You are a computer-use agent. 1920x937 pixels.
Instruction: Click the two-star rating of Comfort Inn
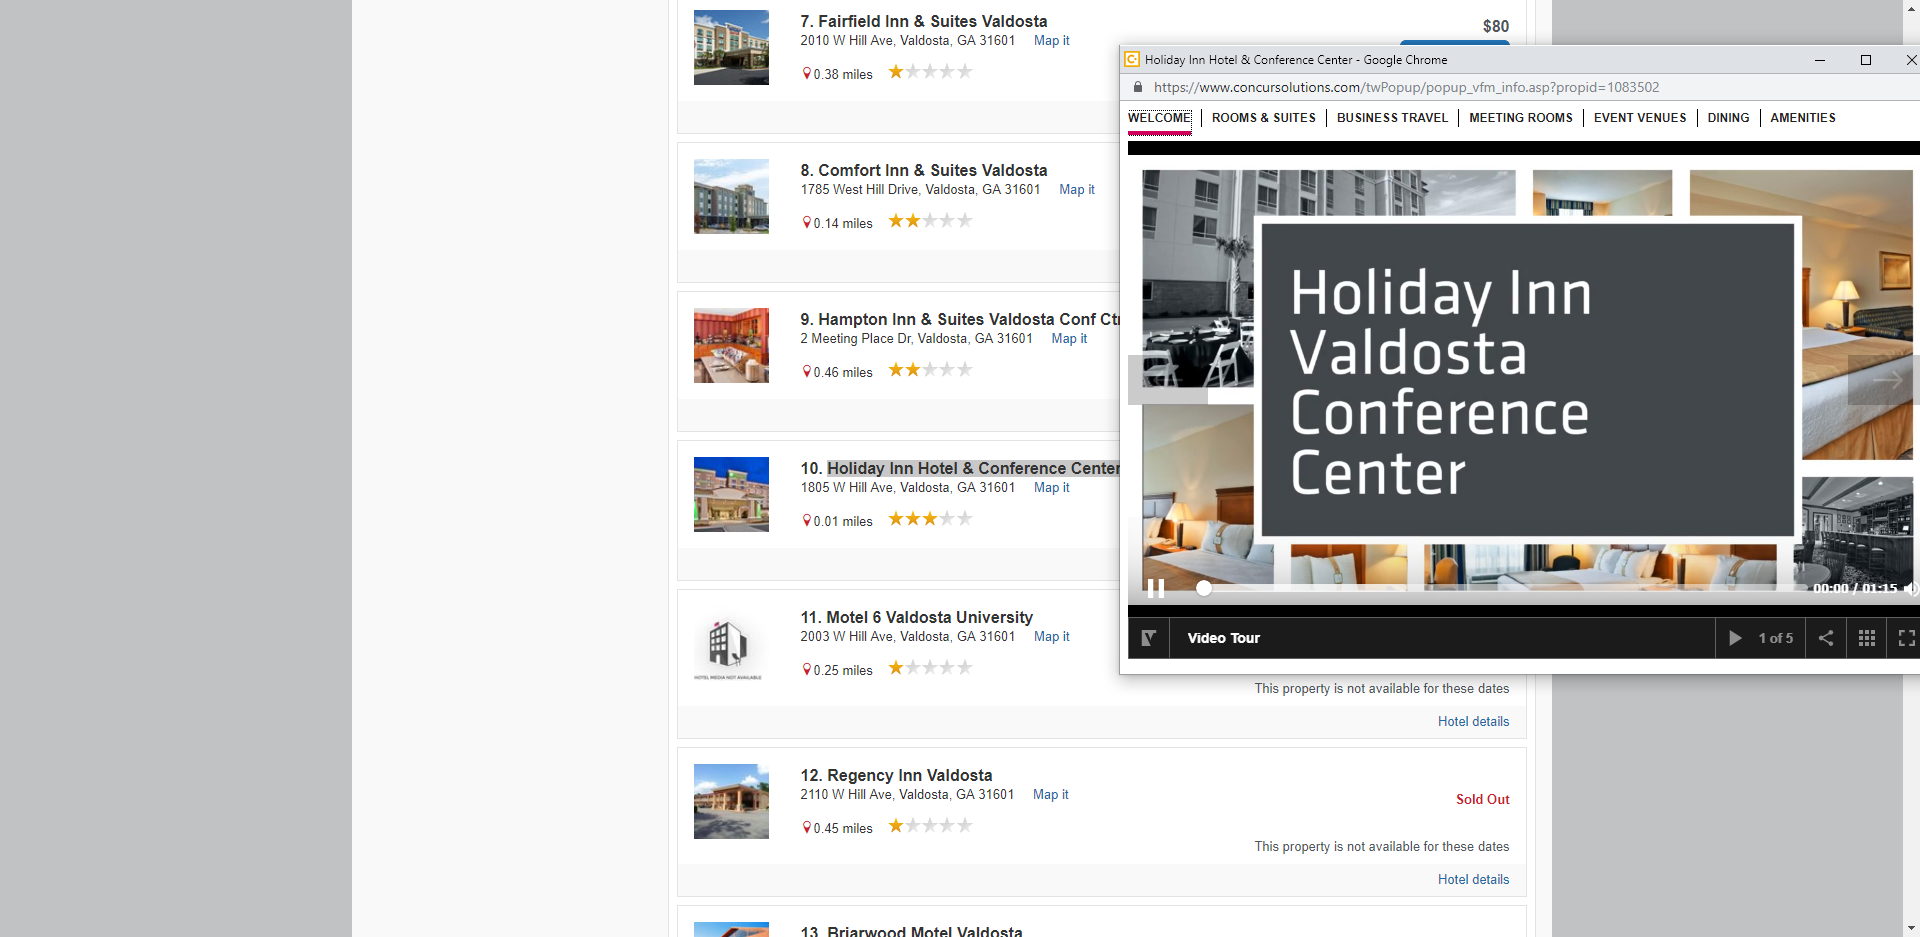(x=930, y=220)
